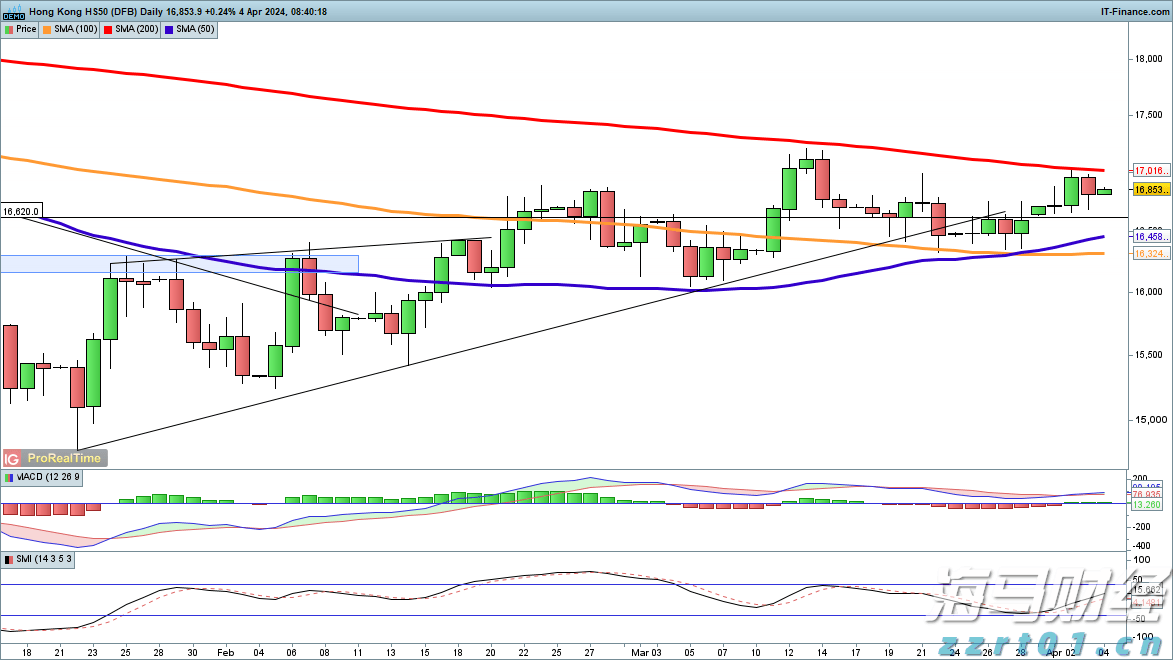
Task: Click the IG logo icon
Action: 12,458
